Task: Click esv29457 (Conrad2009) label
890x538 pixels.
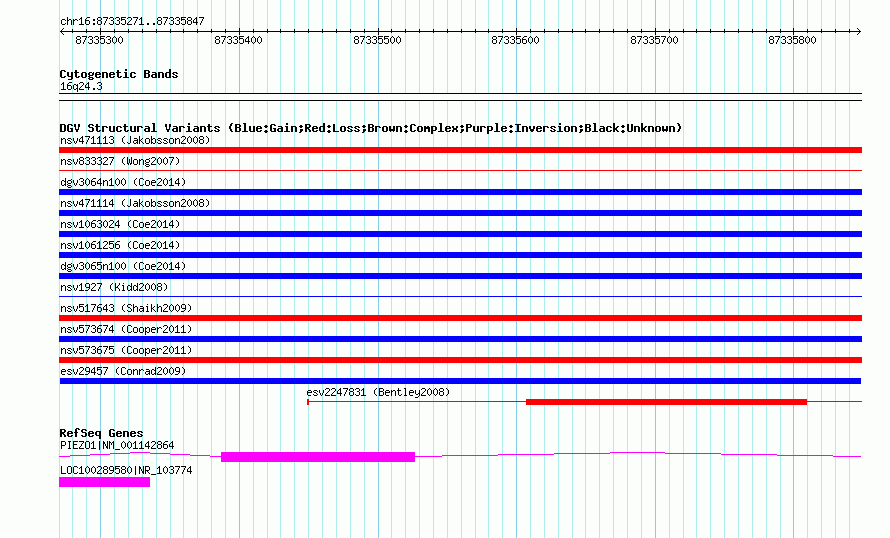Action: 123,371
